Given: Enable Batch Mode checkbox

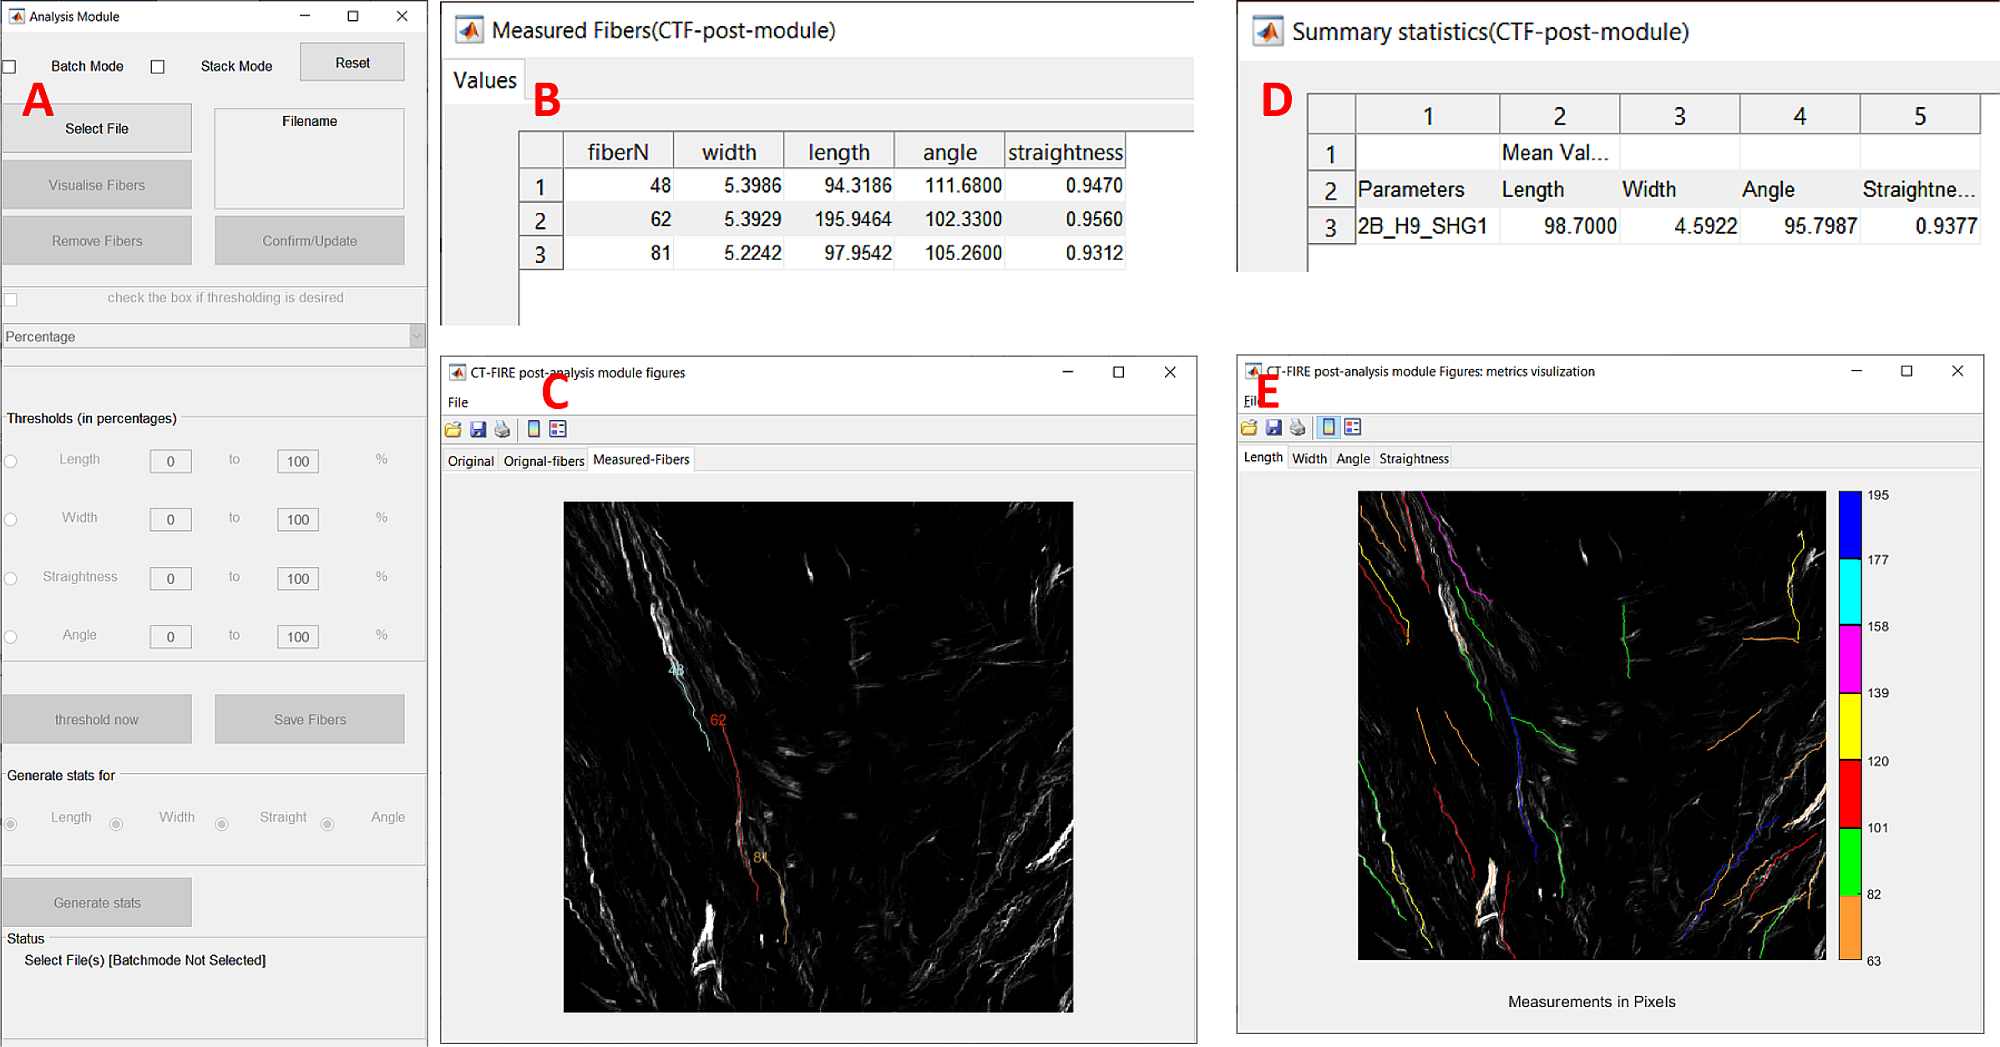Looking at the screenshot, I should click(10, 67).
